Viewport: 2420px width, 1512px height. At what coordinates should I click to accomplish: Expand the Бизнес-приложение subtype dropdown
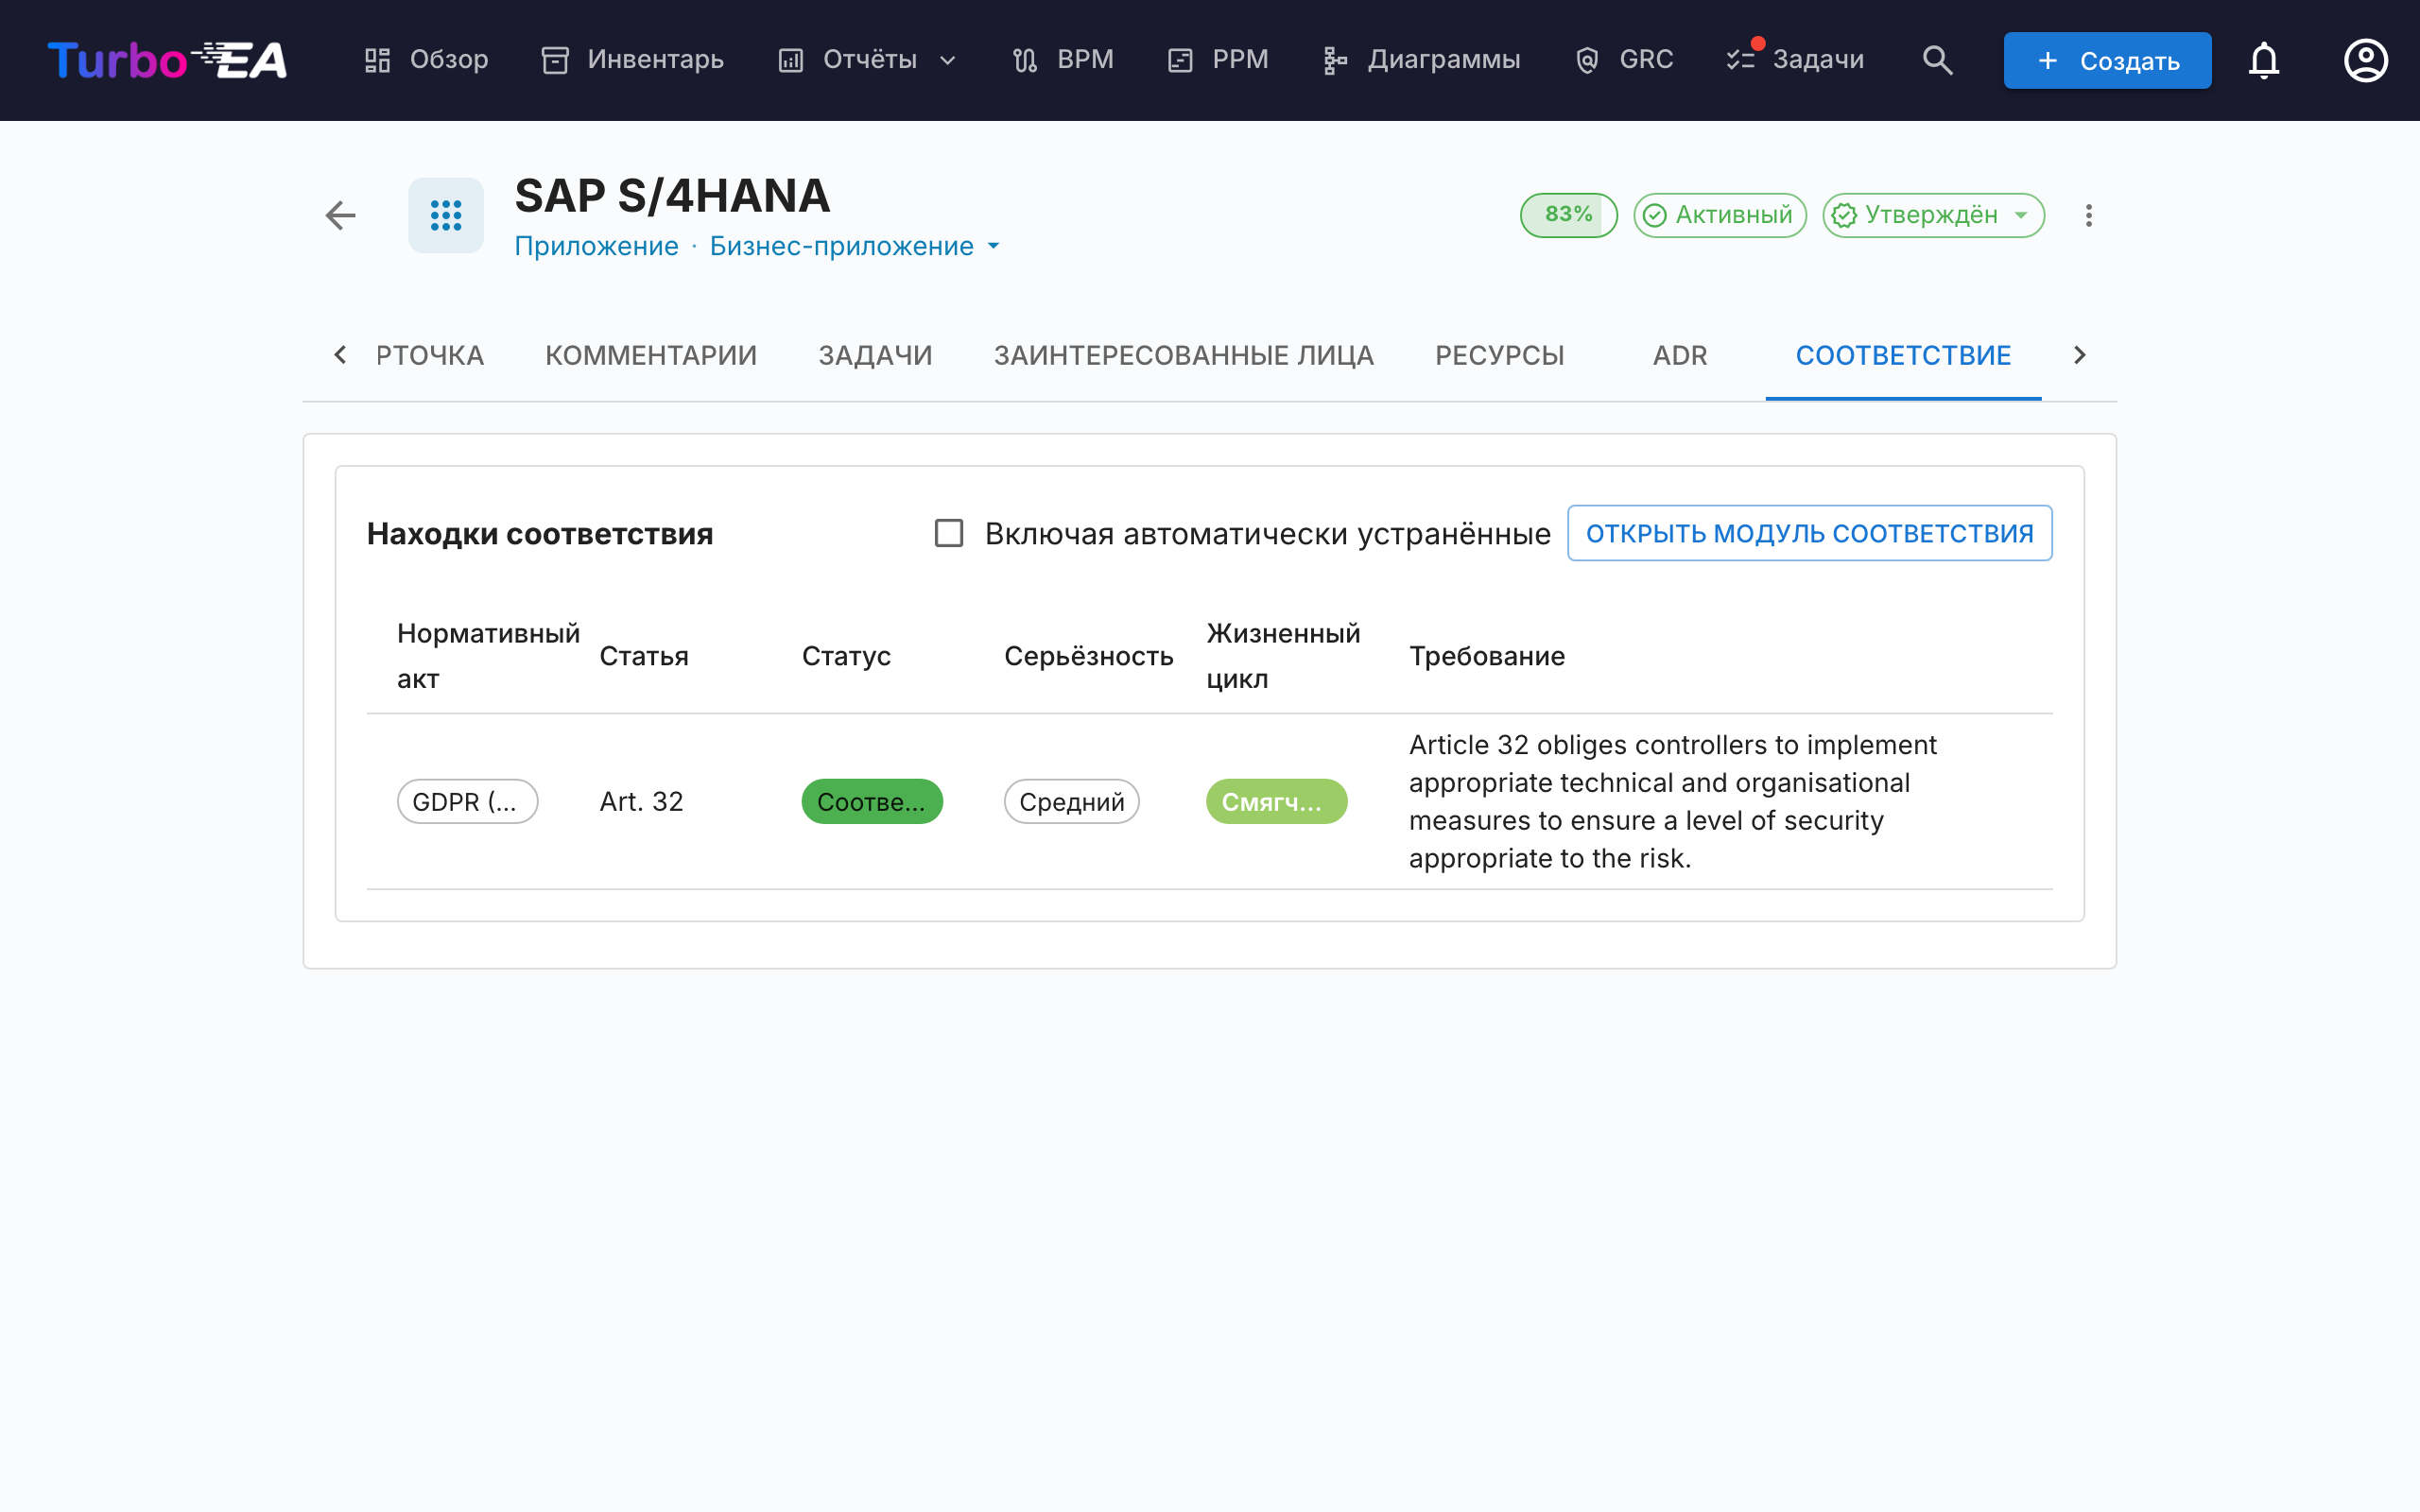coord(855,246)
